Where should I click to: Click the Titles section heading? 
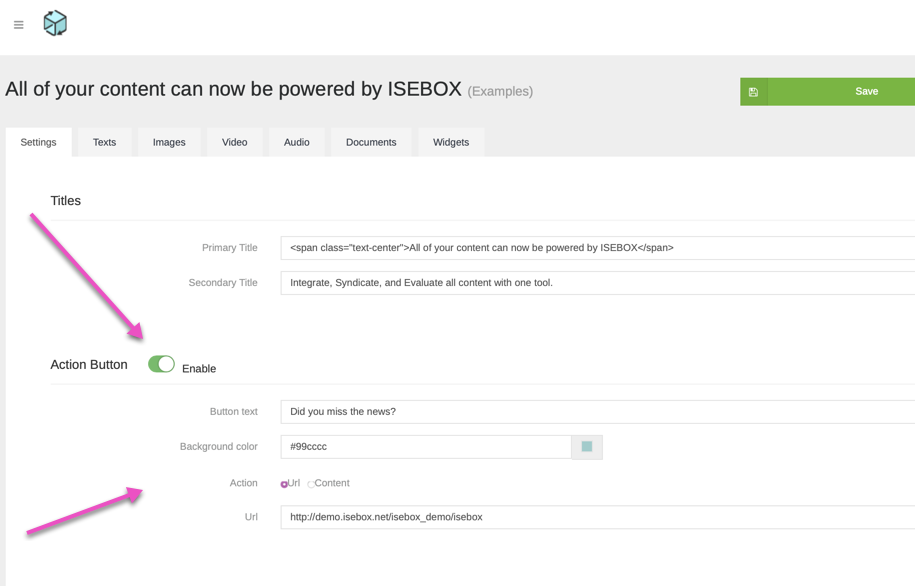click(65, 201)
